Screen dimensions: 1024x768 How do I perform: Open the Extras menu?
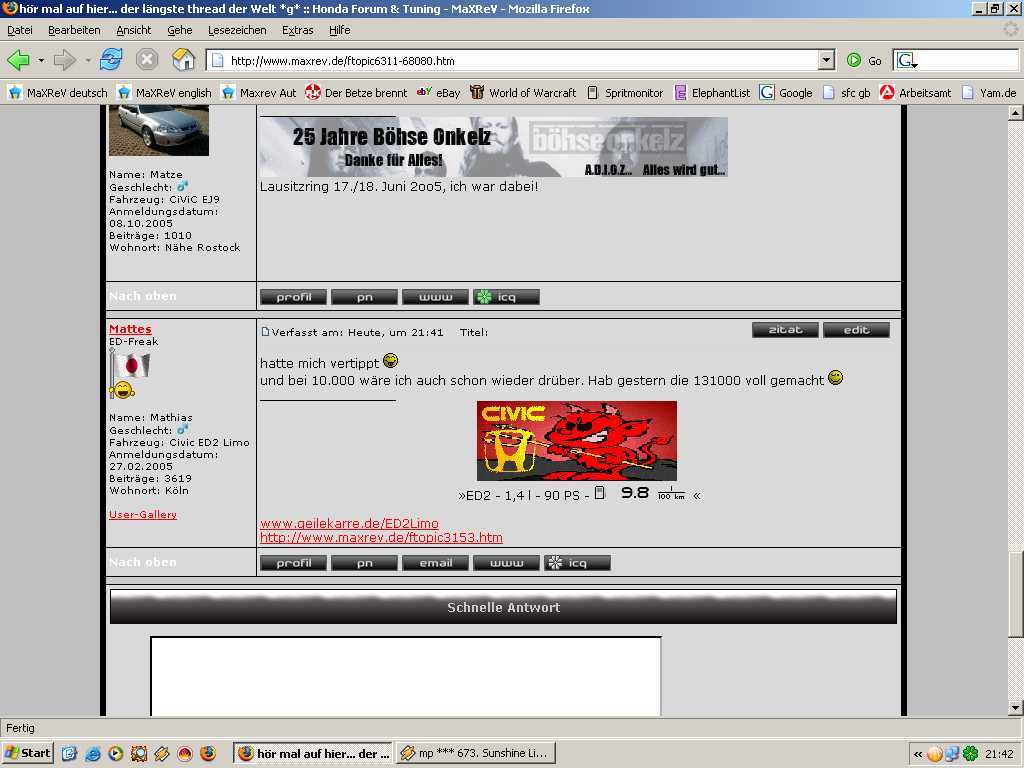[298, 30]
